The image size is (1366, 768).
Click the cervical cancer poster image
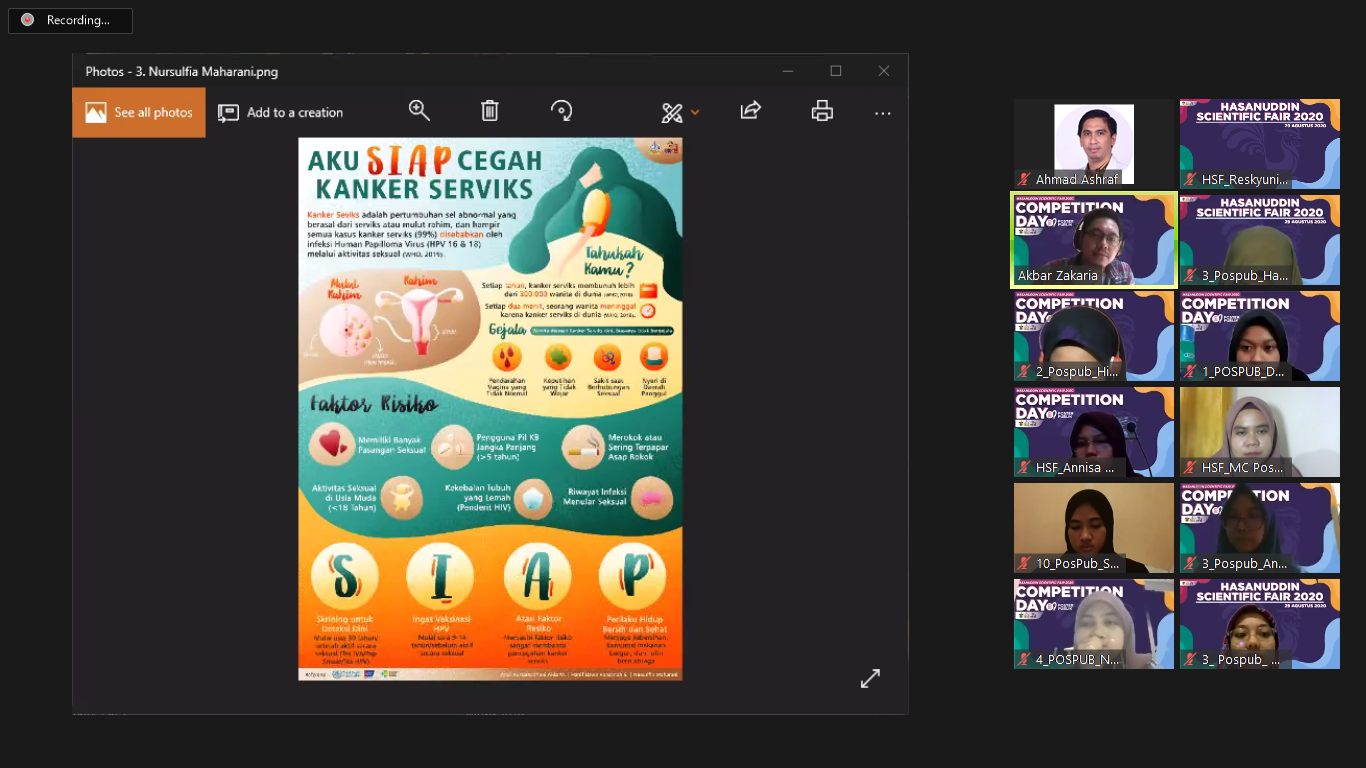490,409
